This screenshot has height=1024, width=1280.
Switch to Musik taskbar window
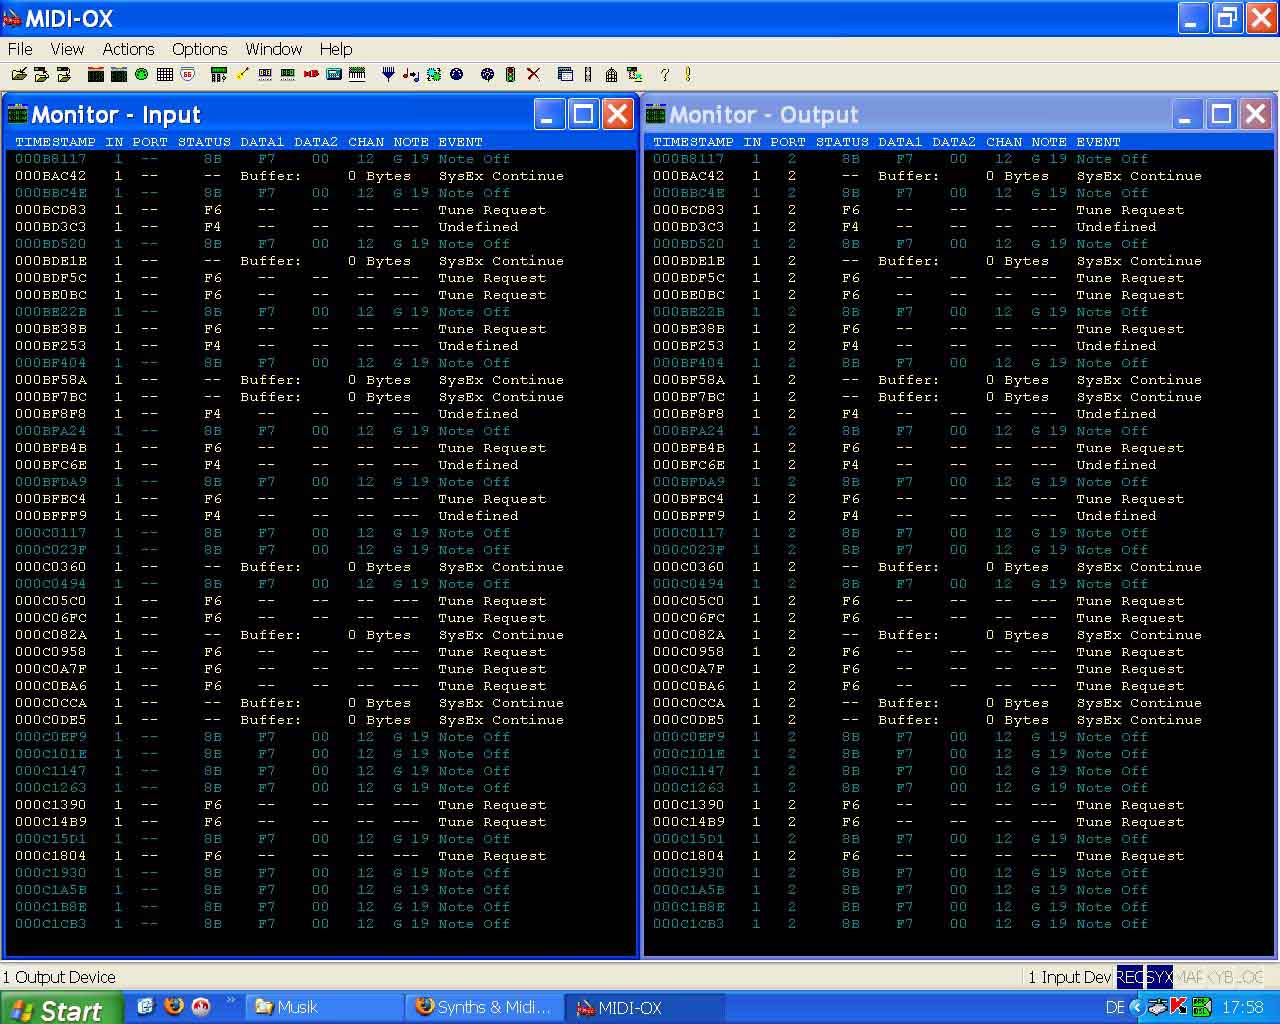[323, 1008]
